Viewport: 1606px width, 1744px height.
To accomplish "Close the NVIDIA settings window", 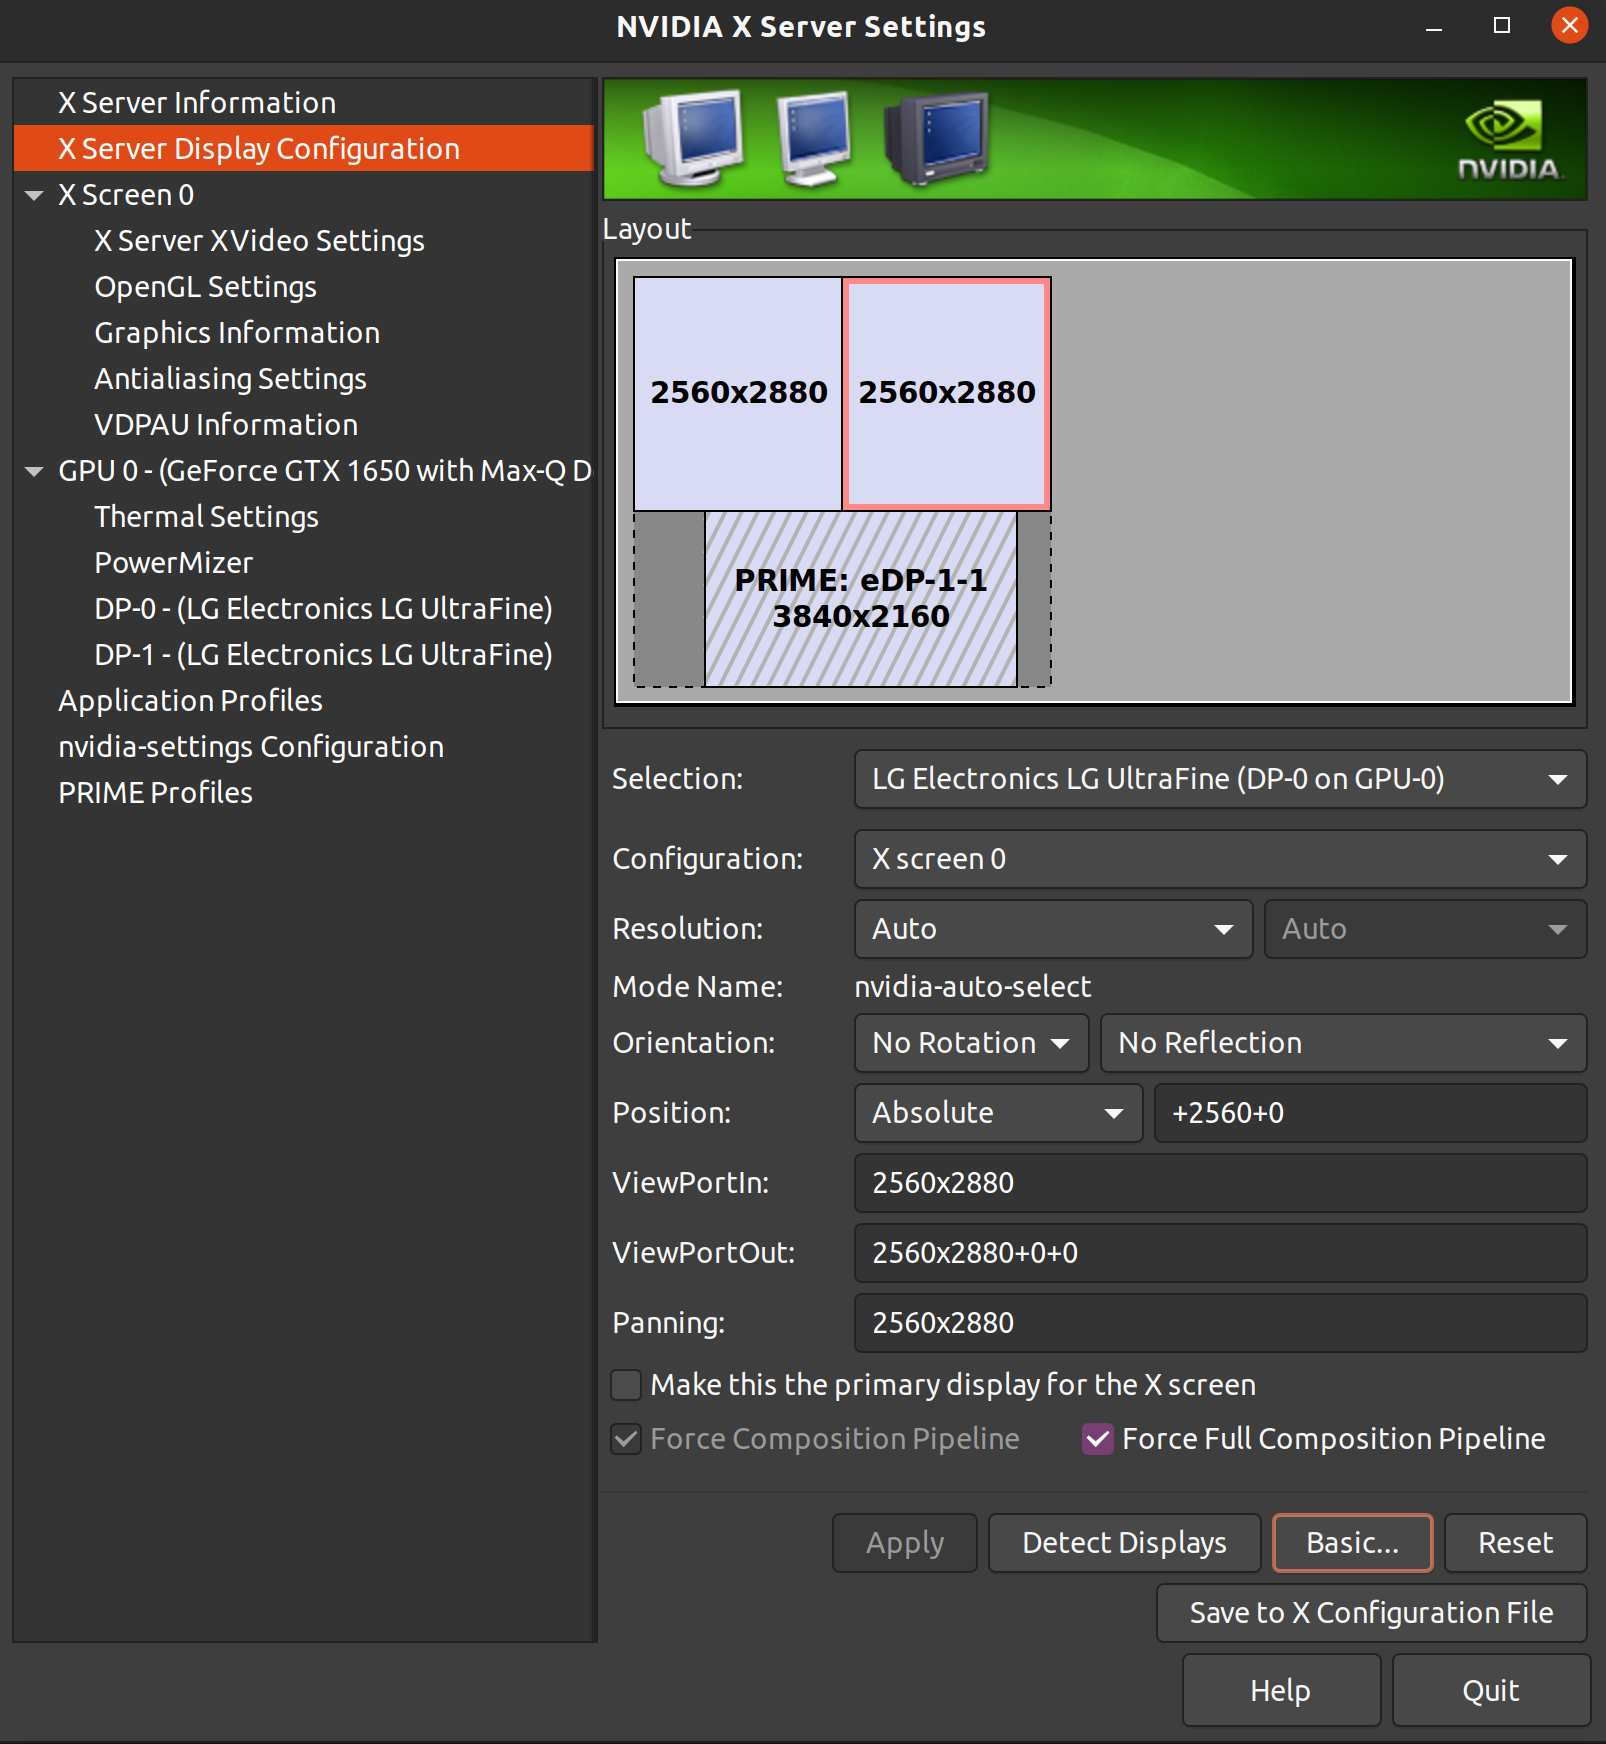I will [1570, 25].
